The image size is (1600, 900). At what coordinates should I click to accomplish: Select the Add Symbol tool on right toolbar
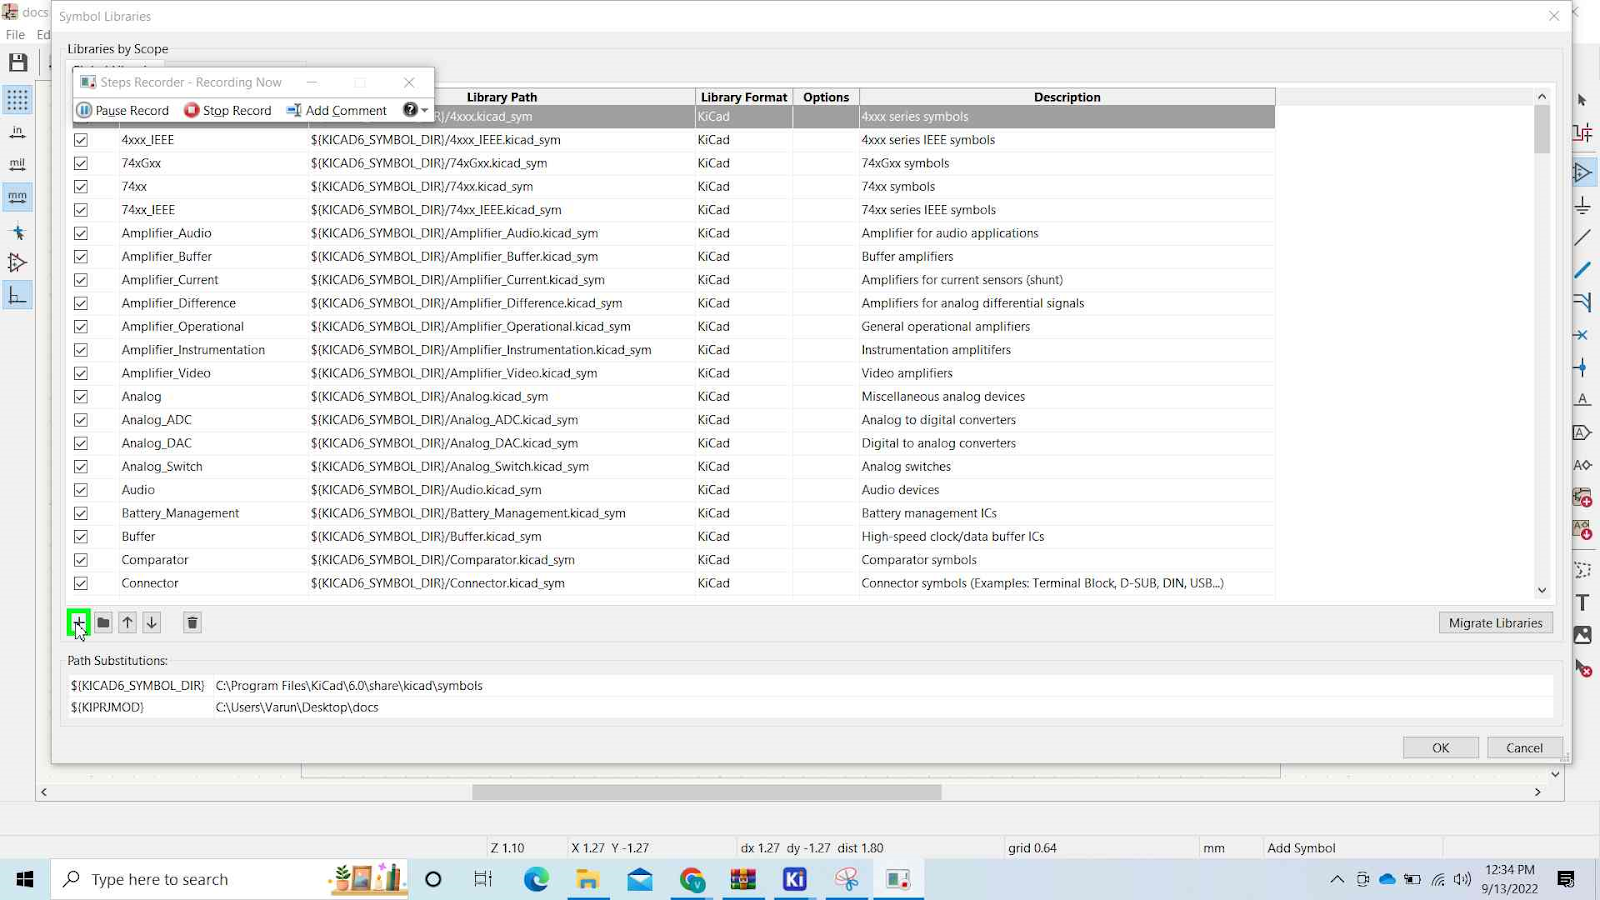click(x=1582, y=173)
